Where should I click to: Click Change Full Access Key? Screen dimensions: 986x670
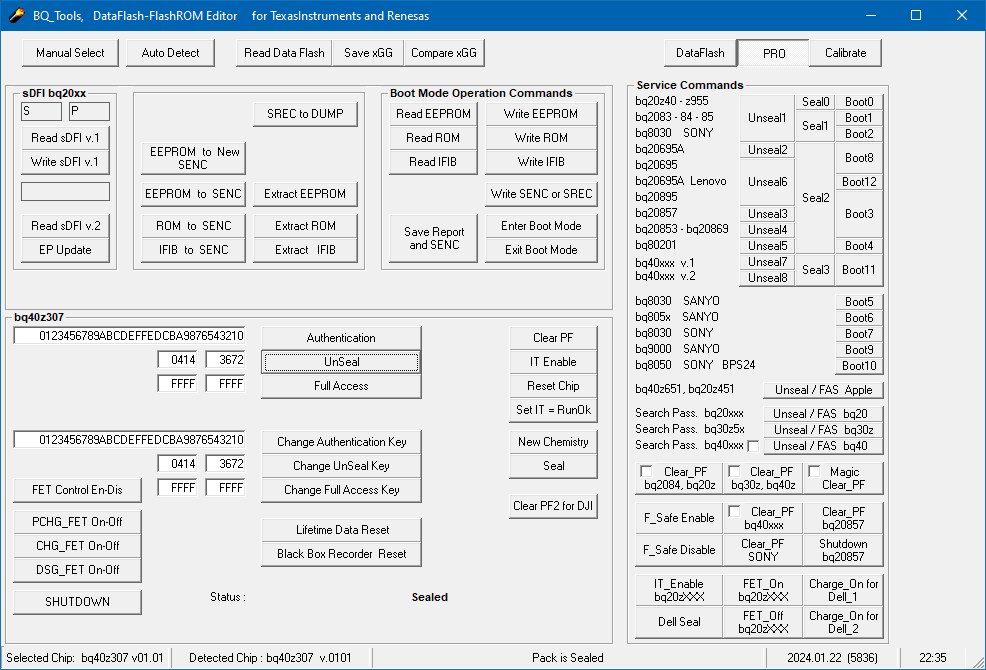341,489
